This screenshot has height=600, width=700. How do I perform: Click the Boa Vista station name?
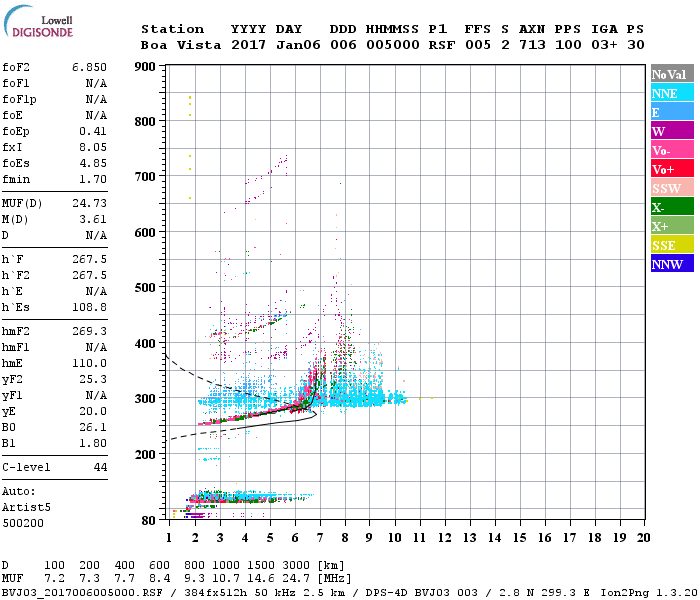coord(181,45)
